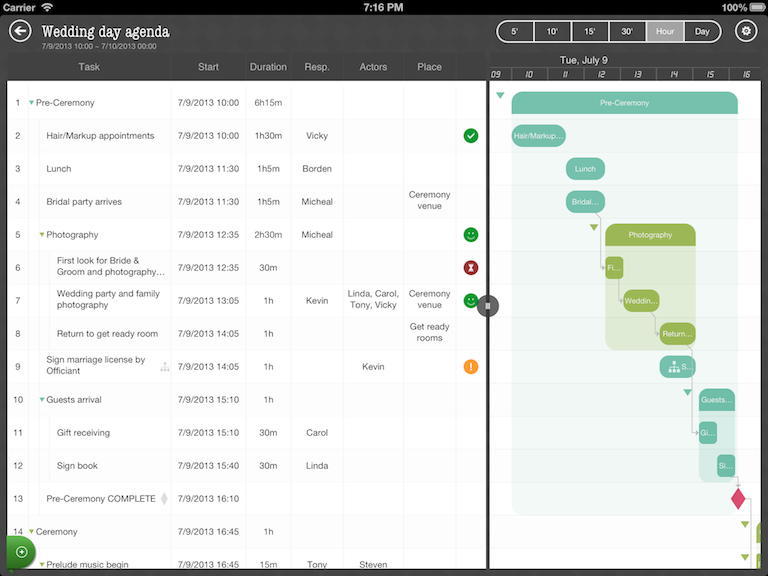This screenshot has width=768, height=576.
Task: Click the Start column header
Action: tap(208, 67)
